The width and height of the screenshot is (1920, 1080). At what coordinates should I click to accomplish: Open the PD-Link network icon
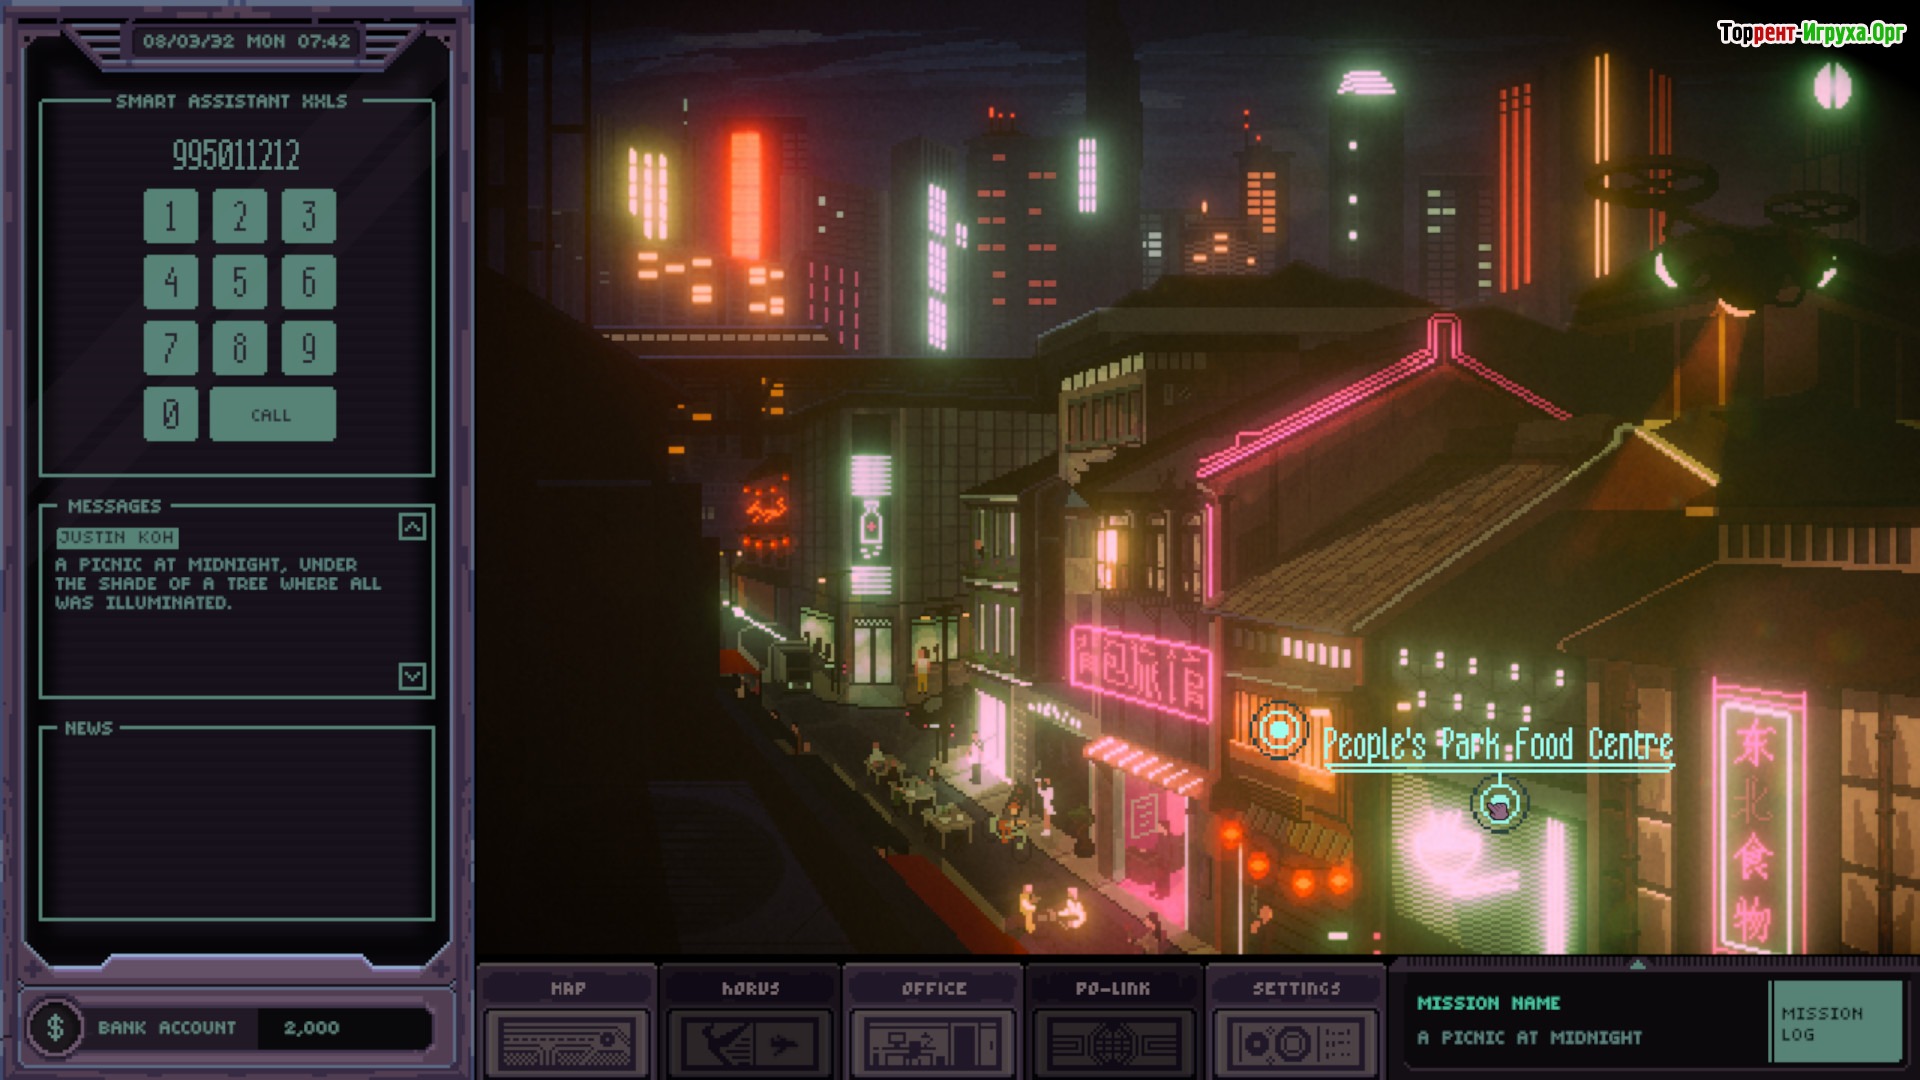[1113, 1043]
